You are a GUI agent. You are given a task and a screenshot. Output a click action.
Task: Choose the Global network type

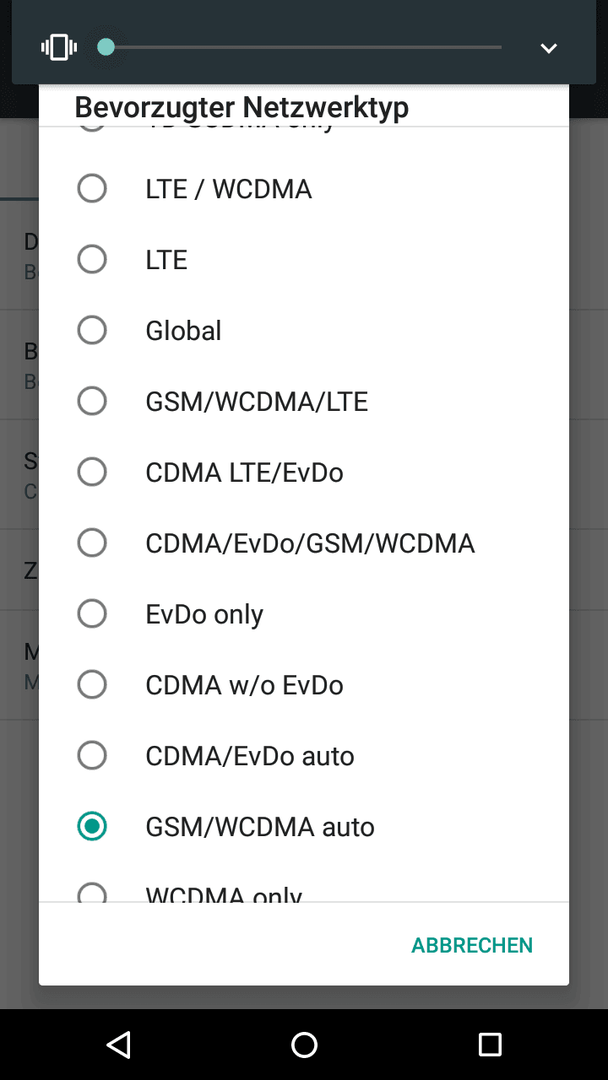point(304,331)
